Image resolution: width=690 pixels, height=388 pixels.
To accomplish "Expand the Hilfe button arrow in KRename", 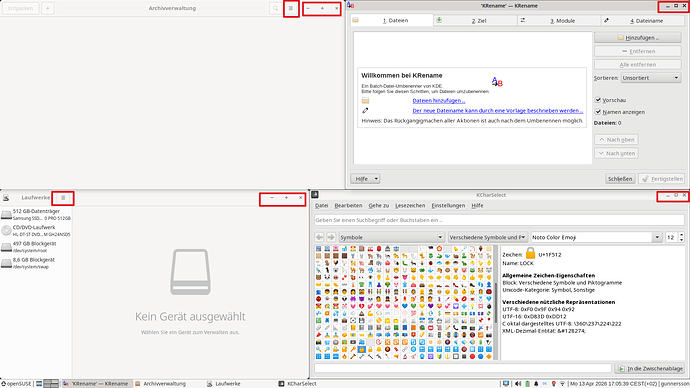I will (376, 179).
